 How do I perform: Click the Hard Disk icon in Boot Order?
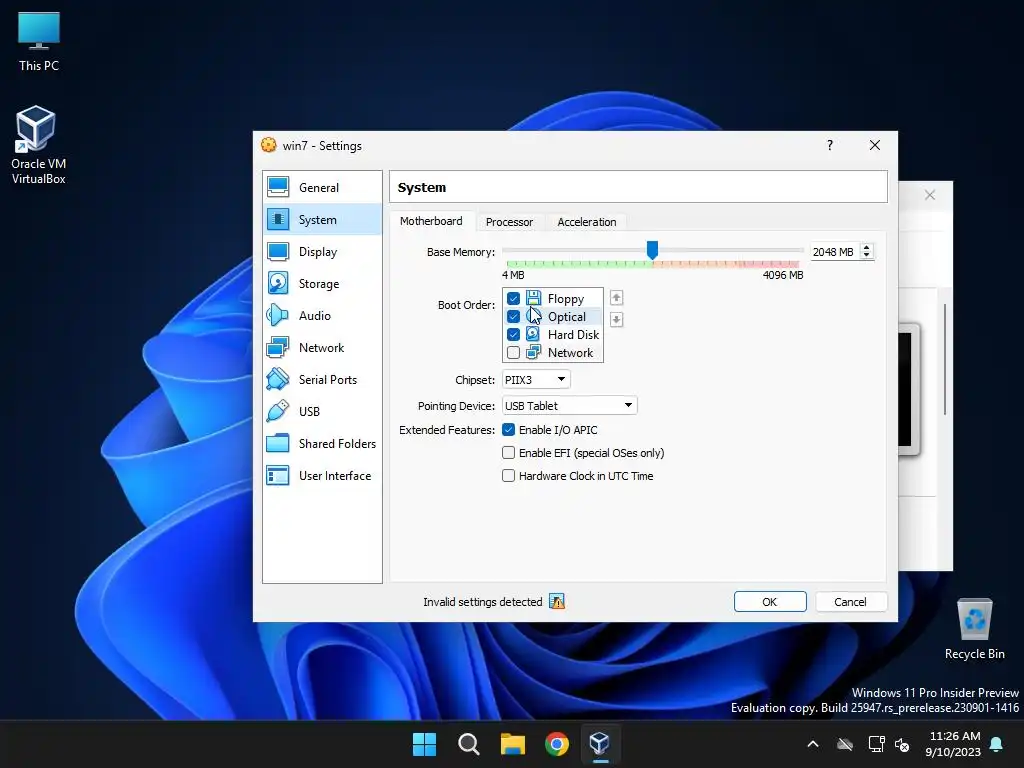coord(533,334)
